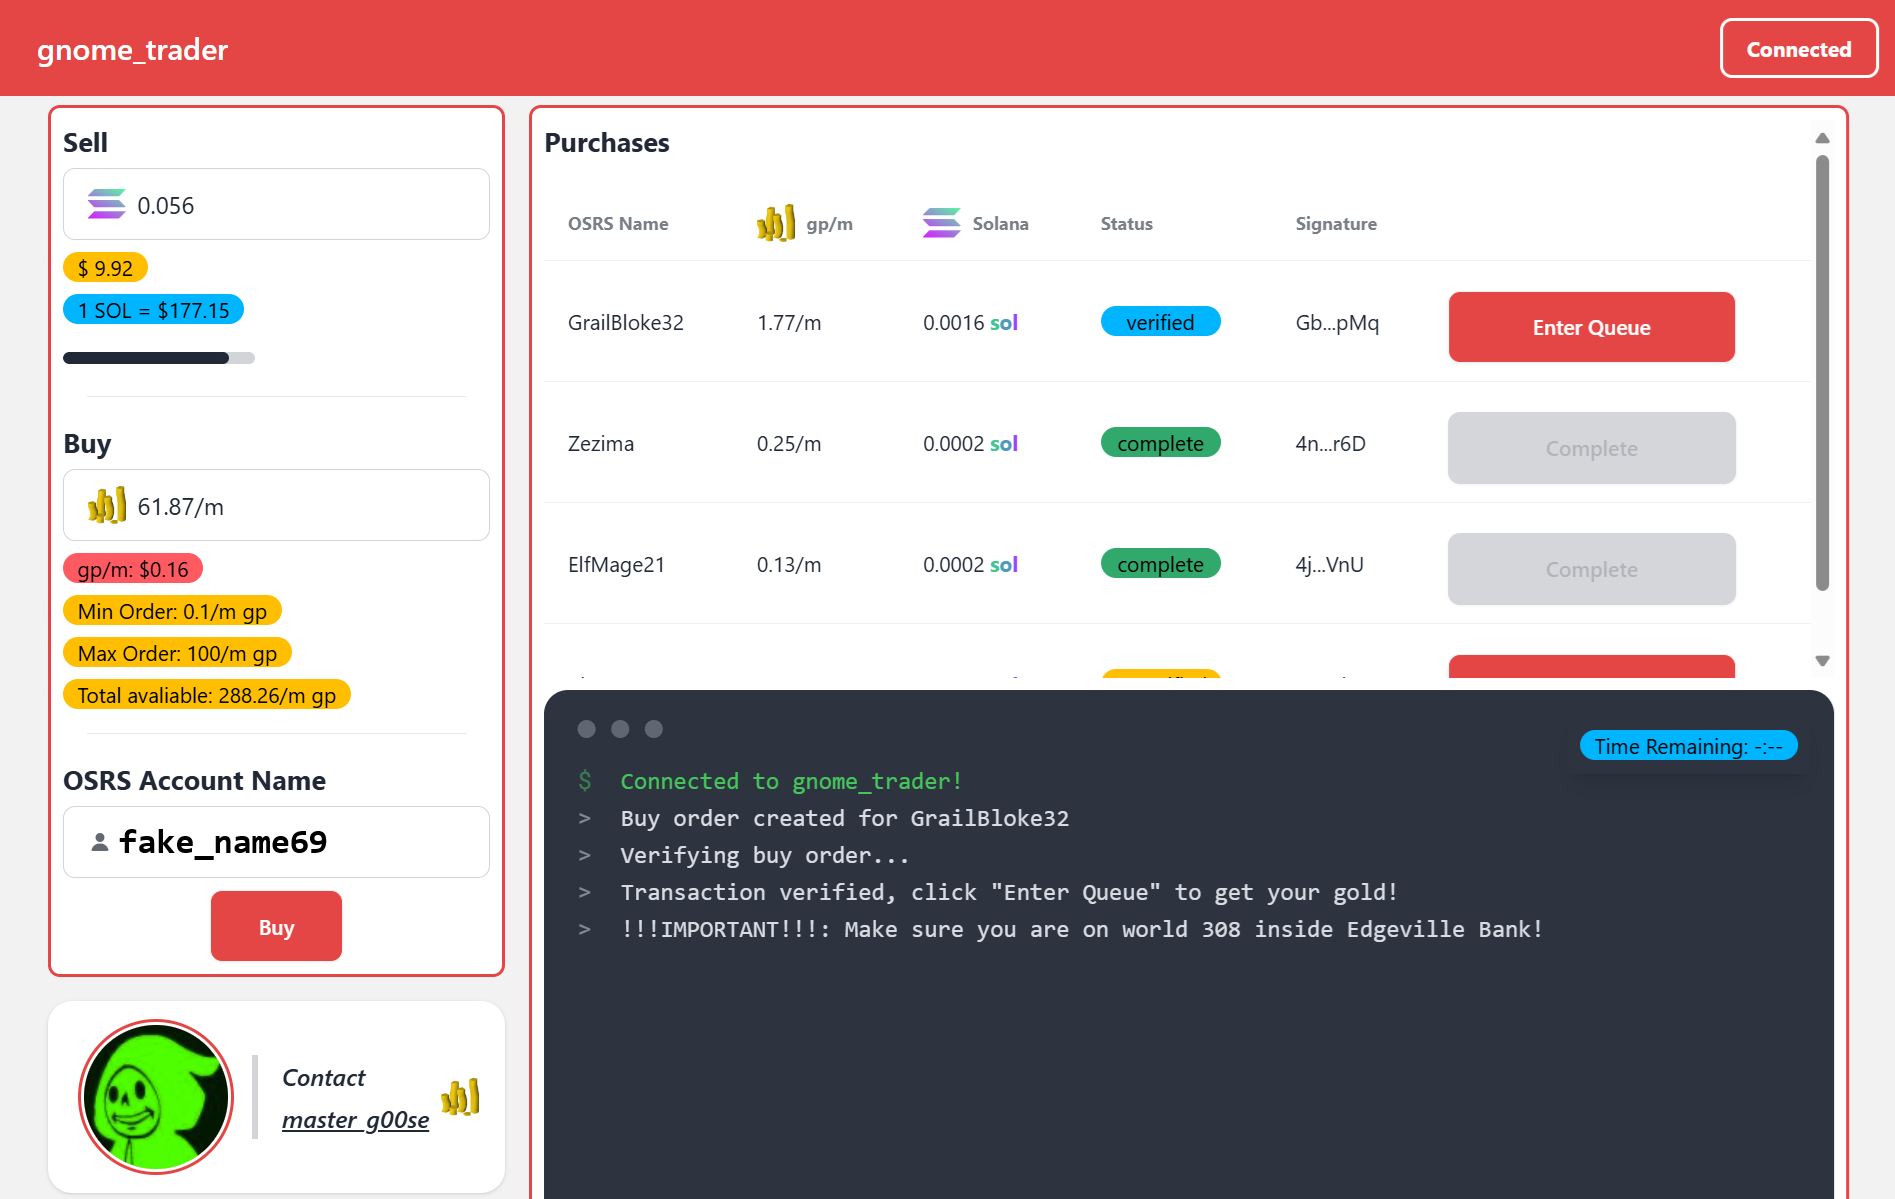Click the Zezima name cell

point(601,444)
